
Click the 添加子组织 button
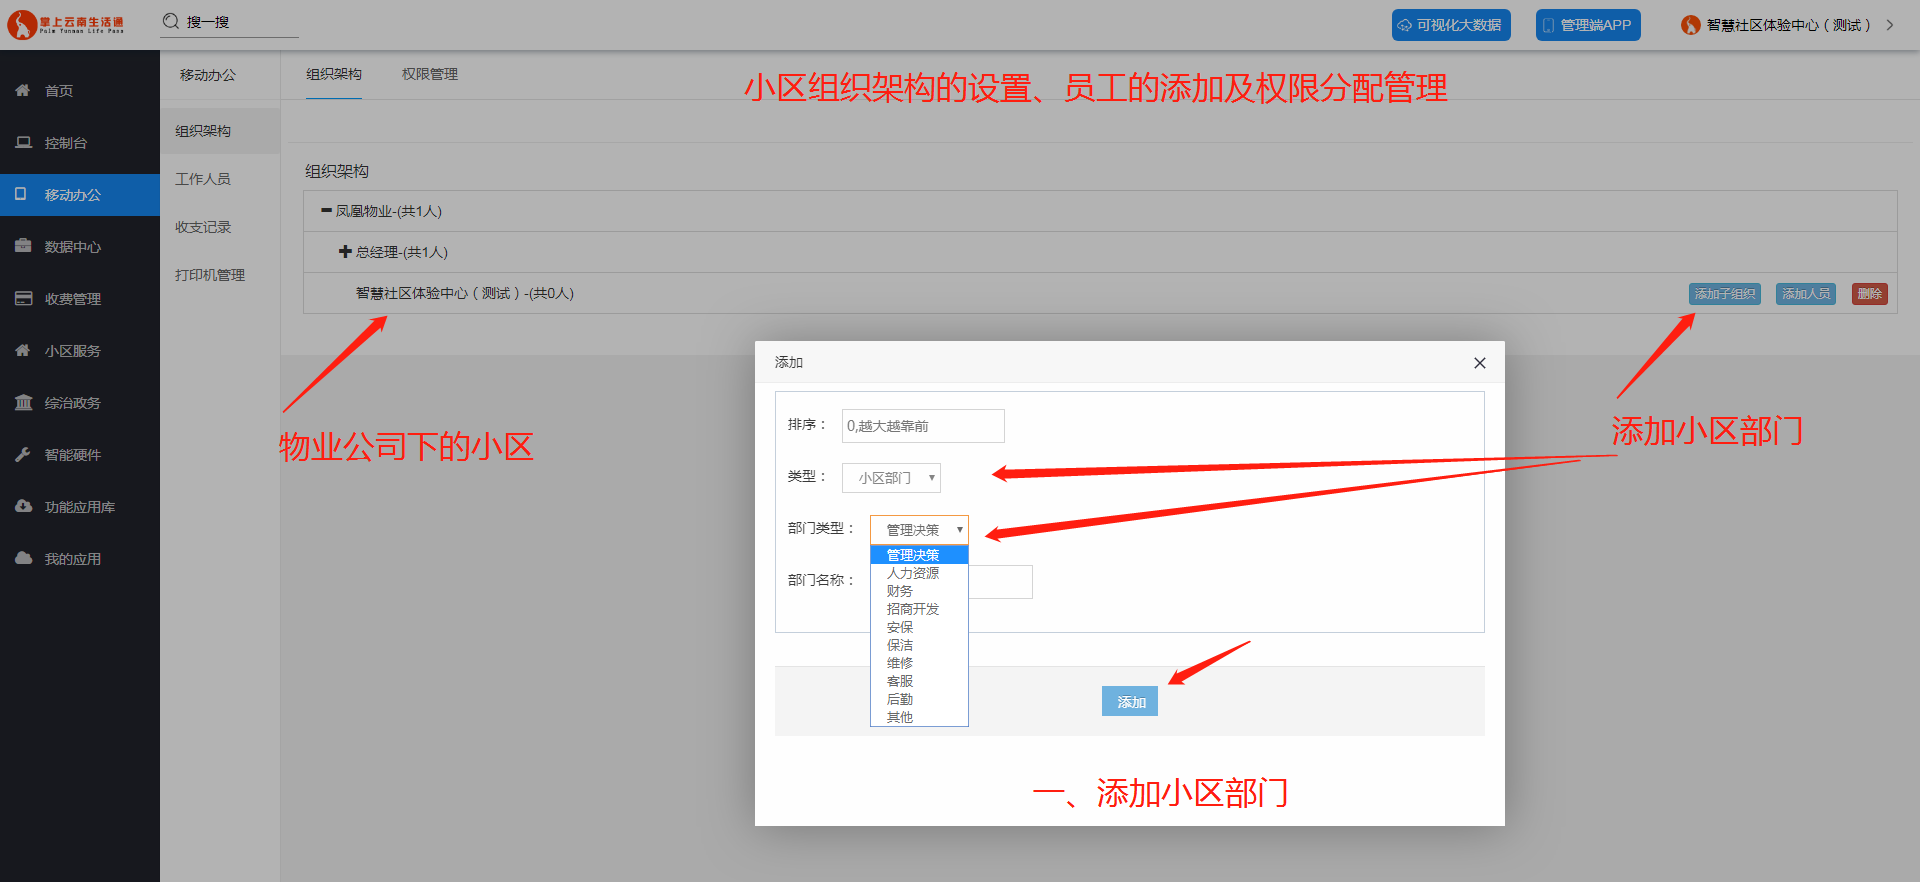click(1725, 294)
